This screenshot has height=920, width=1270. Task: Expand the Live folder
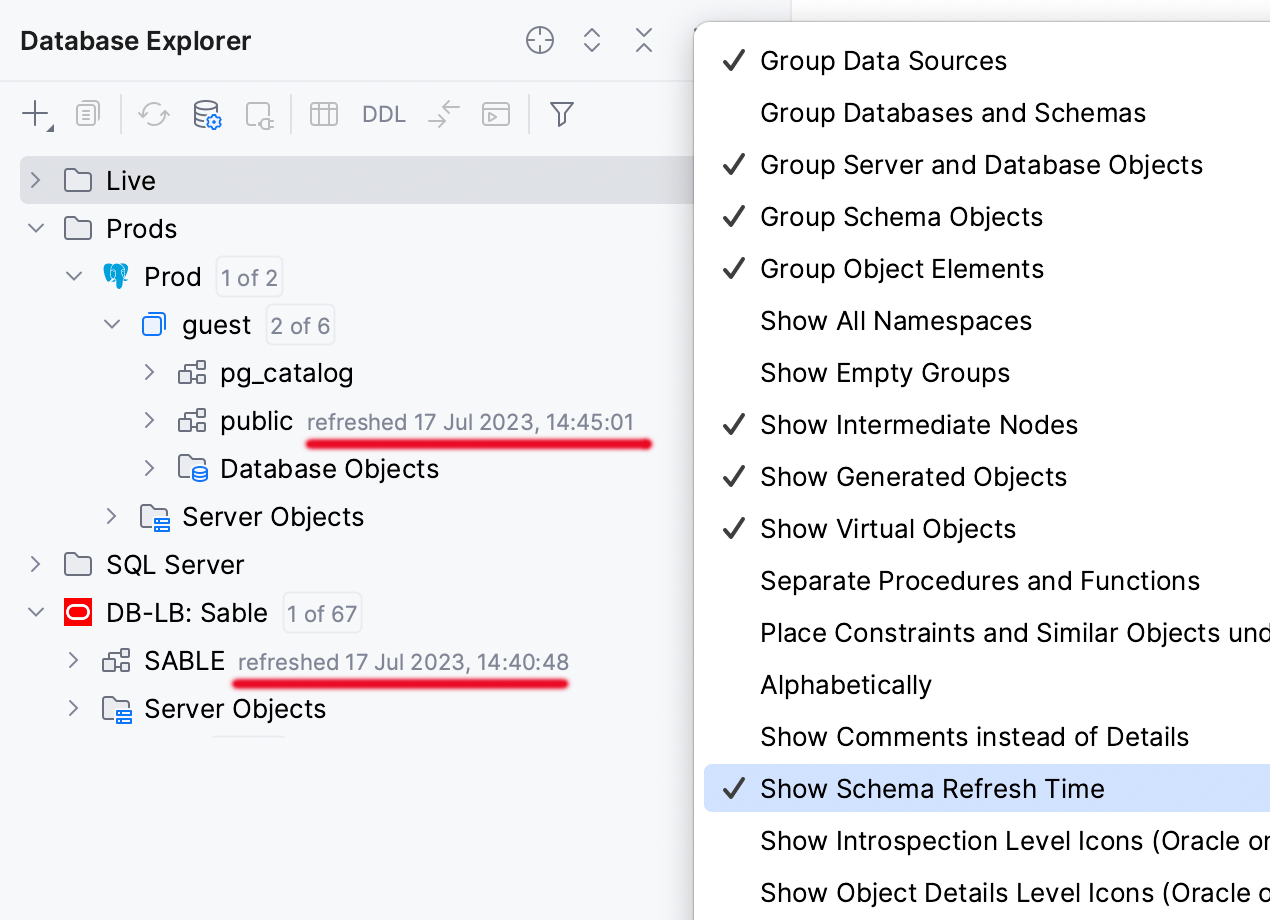tap(36, 181)
